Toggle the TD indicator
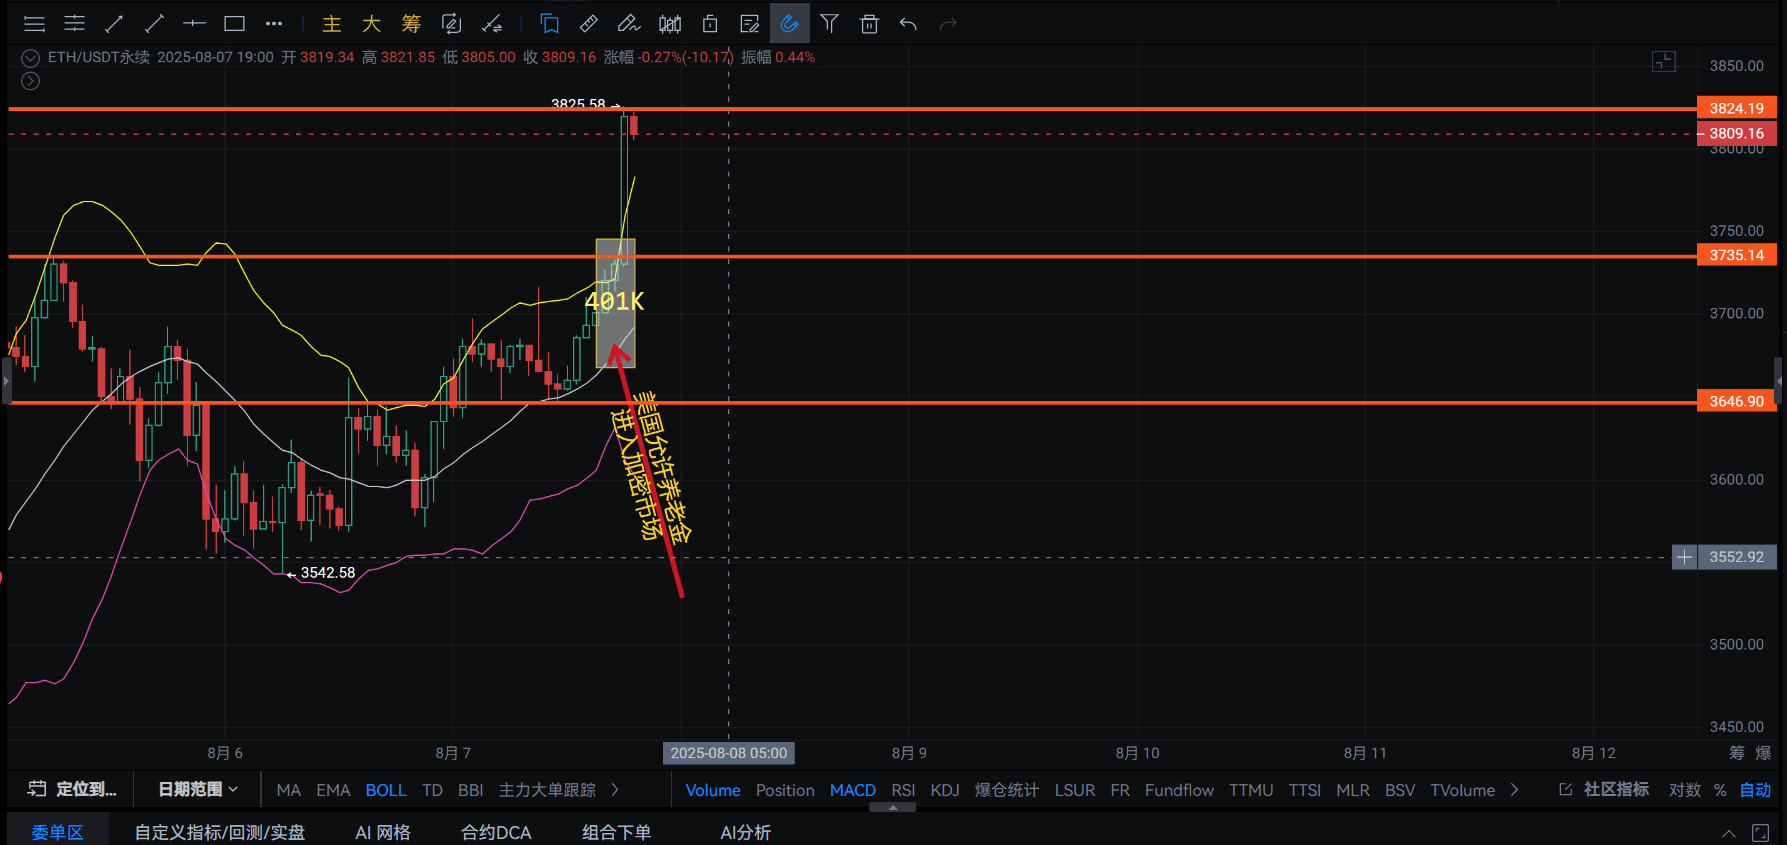 tap(432, 790)
